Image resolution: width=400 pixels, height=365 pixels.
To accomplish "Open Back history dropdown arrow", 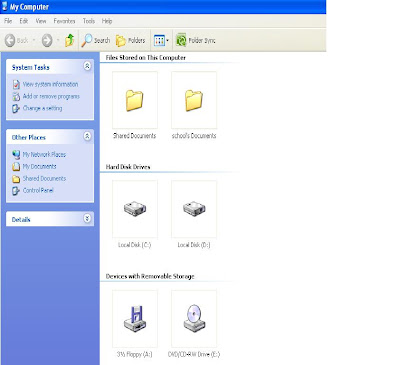I will click(34, 41).
